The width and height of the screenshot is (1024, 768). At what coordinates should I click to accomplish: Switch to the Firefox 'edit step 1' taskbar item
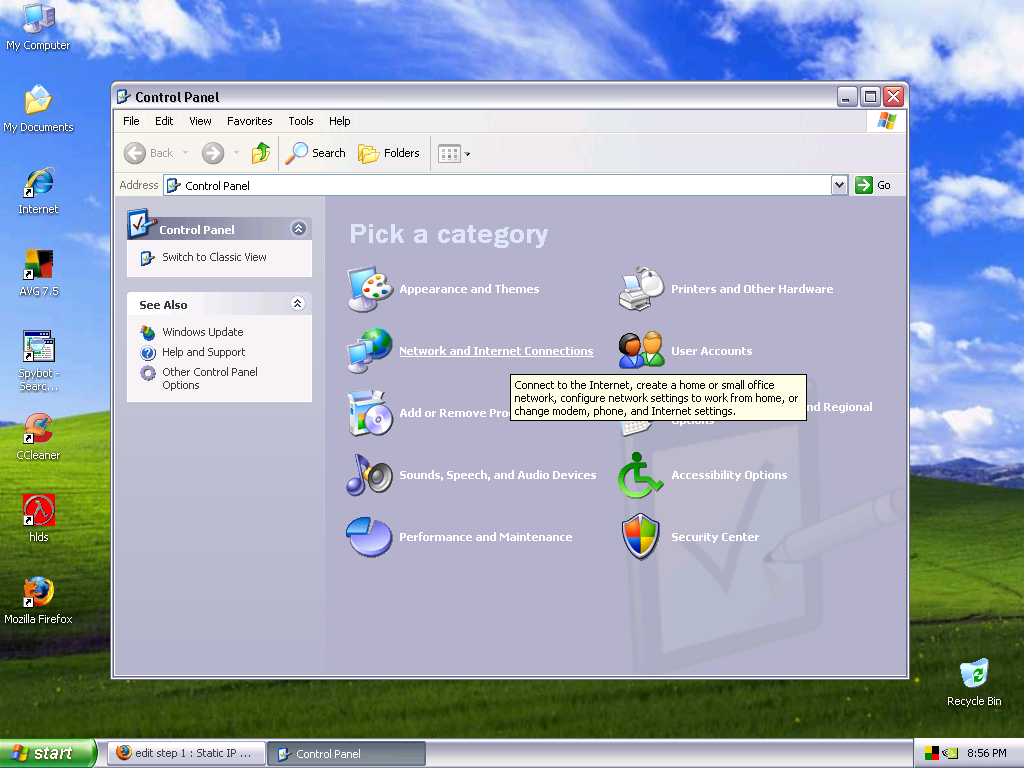(x=186, y=753)
